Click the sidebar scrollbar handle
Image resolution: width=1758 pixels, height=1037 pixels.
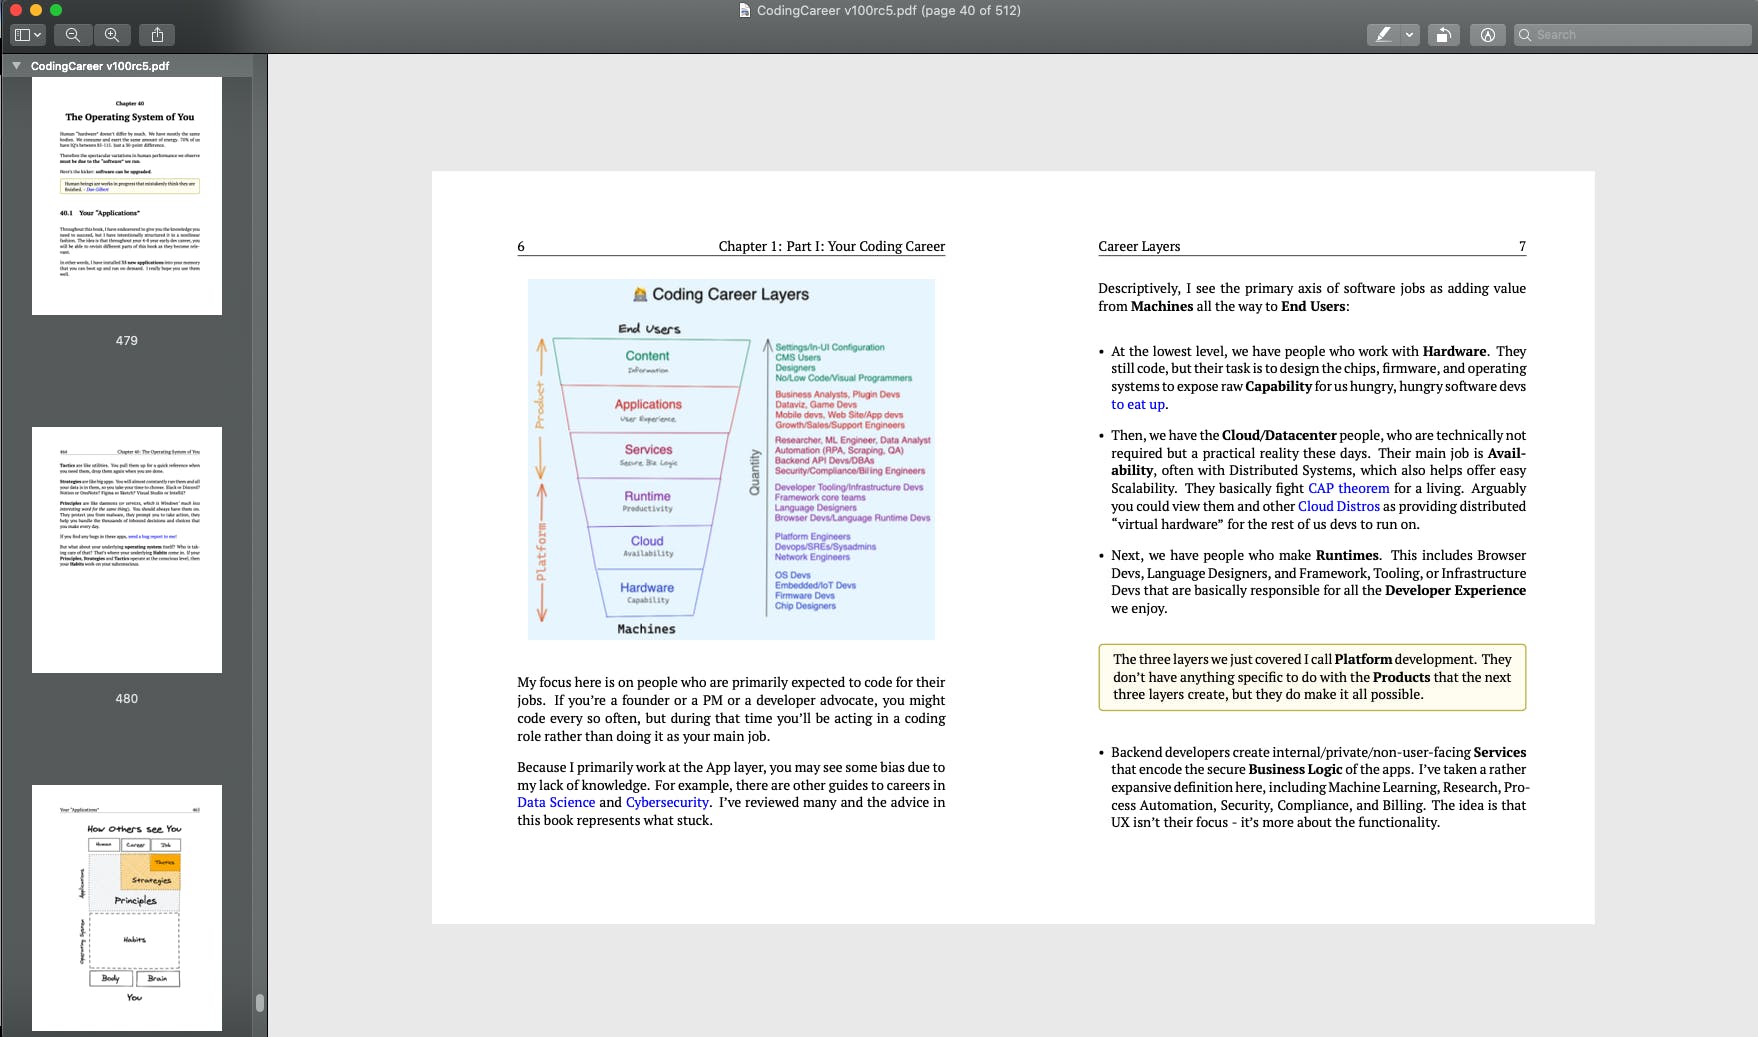tap(260, 1002)
